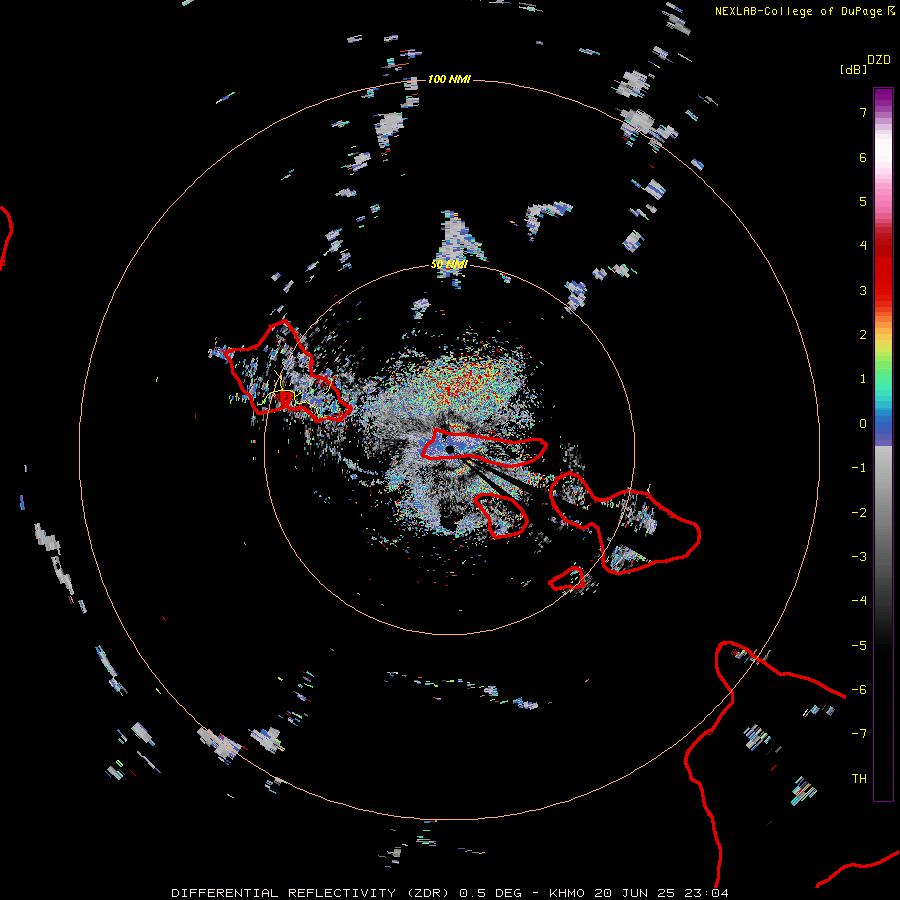Image resolution: width=900 pixels, height=900 pixels.
Task: Click the black radar site dot at the center
Action: (x=450, y=449)
